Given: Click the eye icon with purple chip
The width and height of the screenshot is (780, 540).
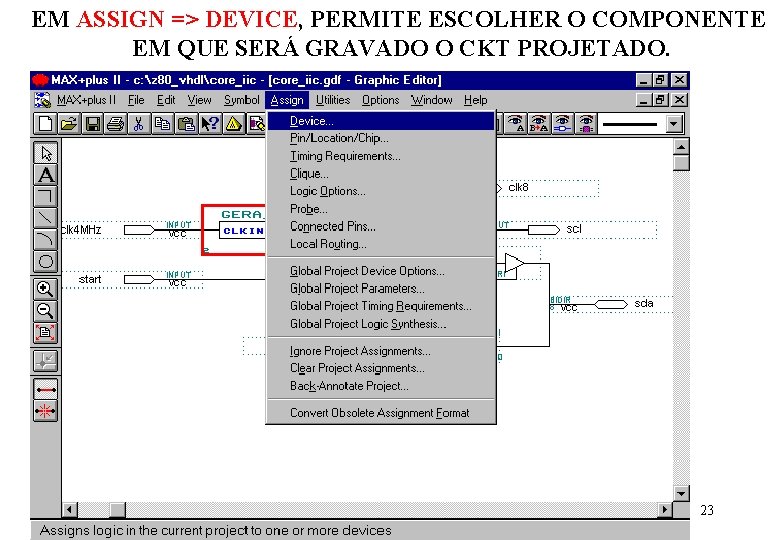Looking at the screenshot, I should tap(586, 123).
